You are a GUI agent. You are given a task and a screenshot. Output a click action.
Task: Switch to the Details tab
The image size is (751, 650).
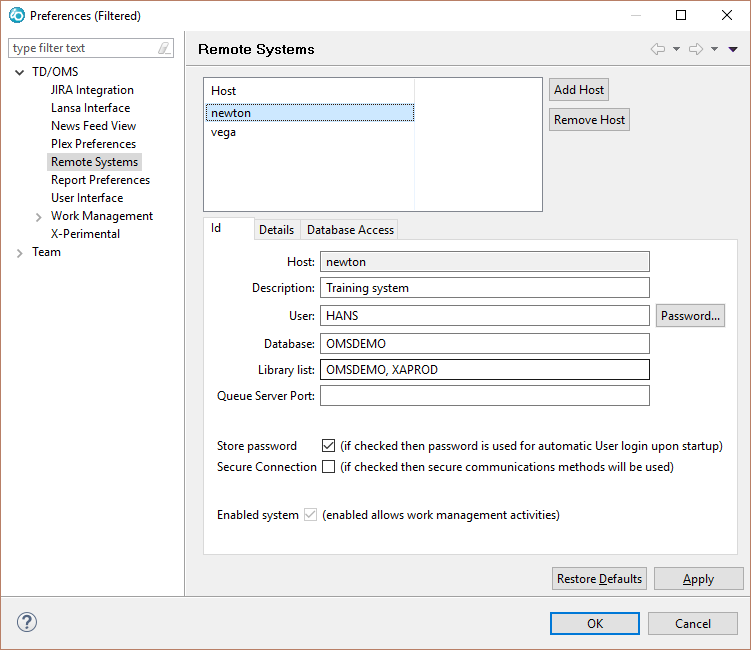(276, 230)
